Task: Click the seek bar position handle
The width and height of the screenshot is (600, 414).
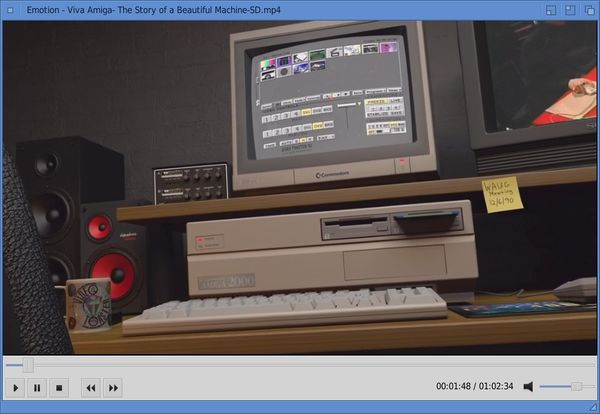Action: coord(28,365)
